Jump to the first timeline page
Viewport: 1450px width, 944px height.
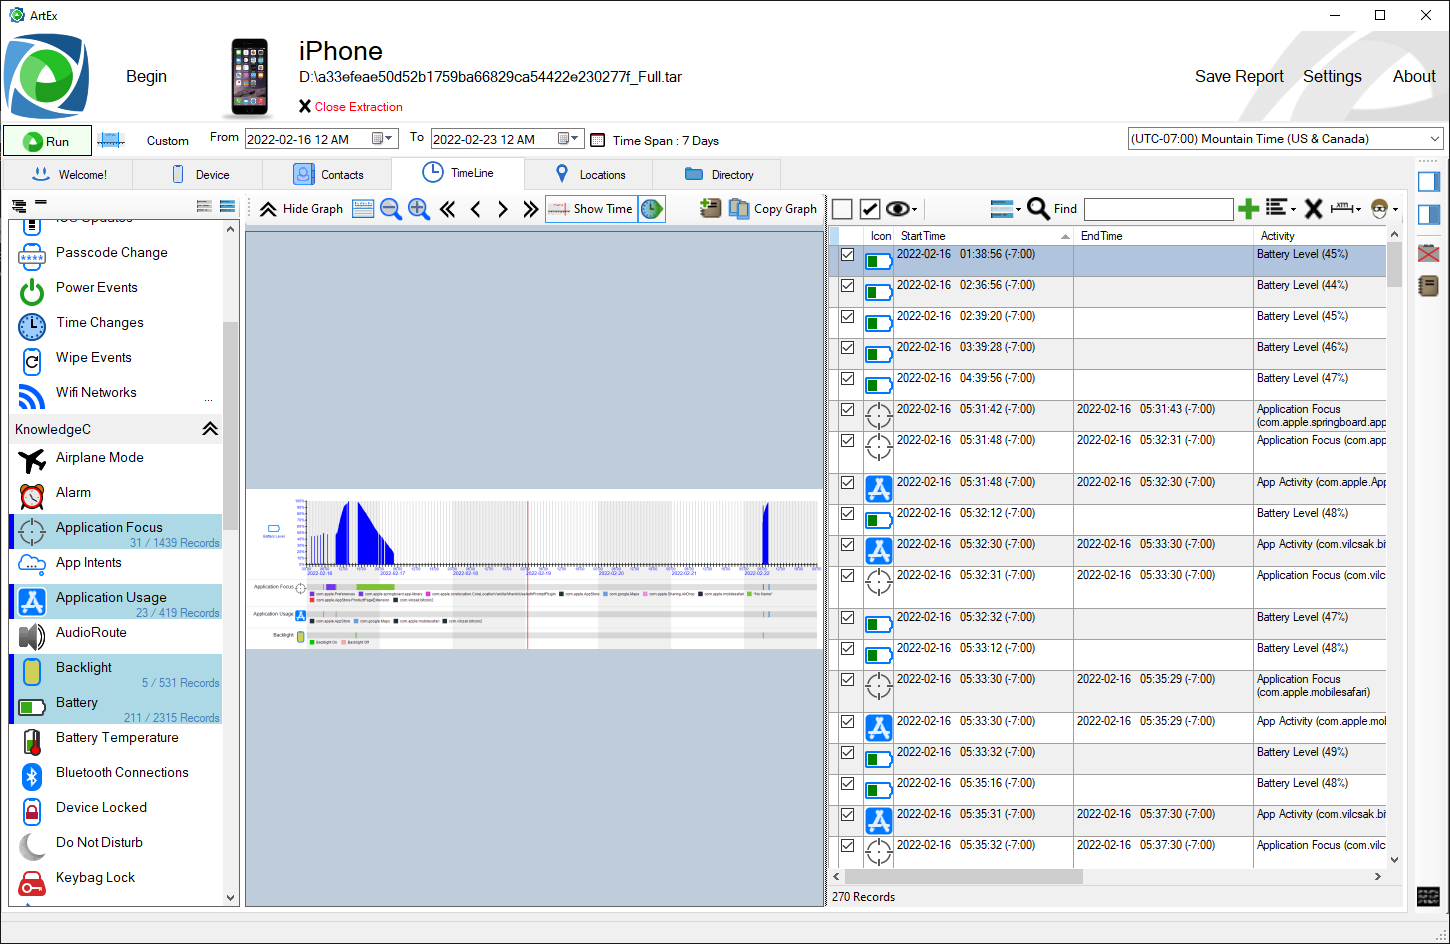coord(448,209)
